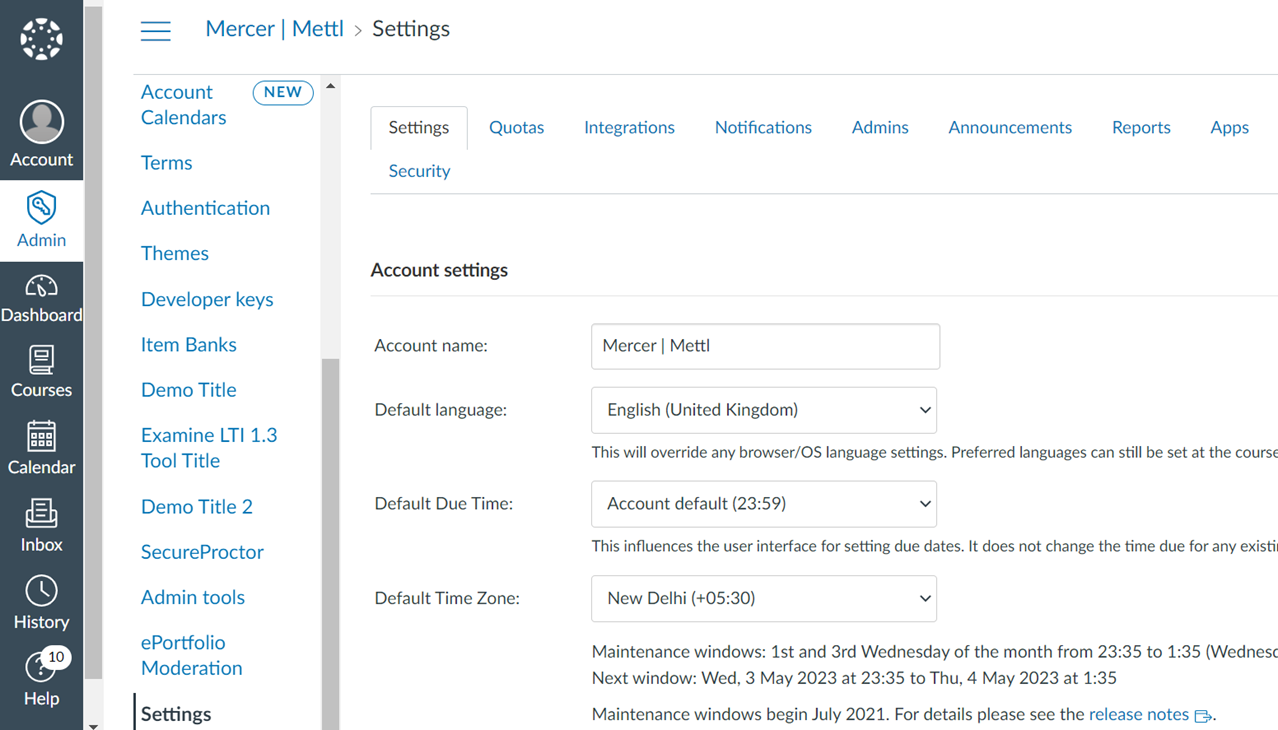
Task: Switch to the Settings tab
Action: click(419, 128)
